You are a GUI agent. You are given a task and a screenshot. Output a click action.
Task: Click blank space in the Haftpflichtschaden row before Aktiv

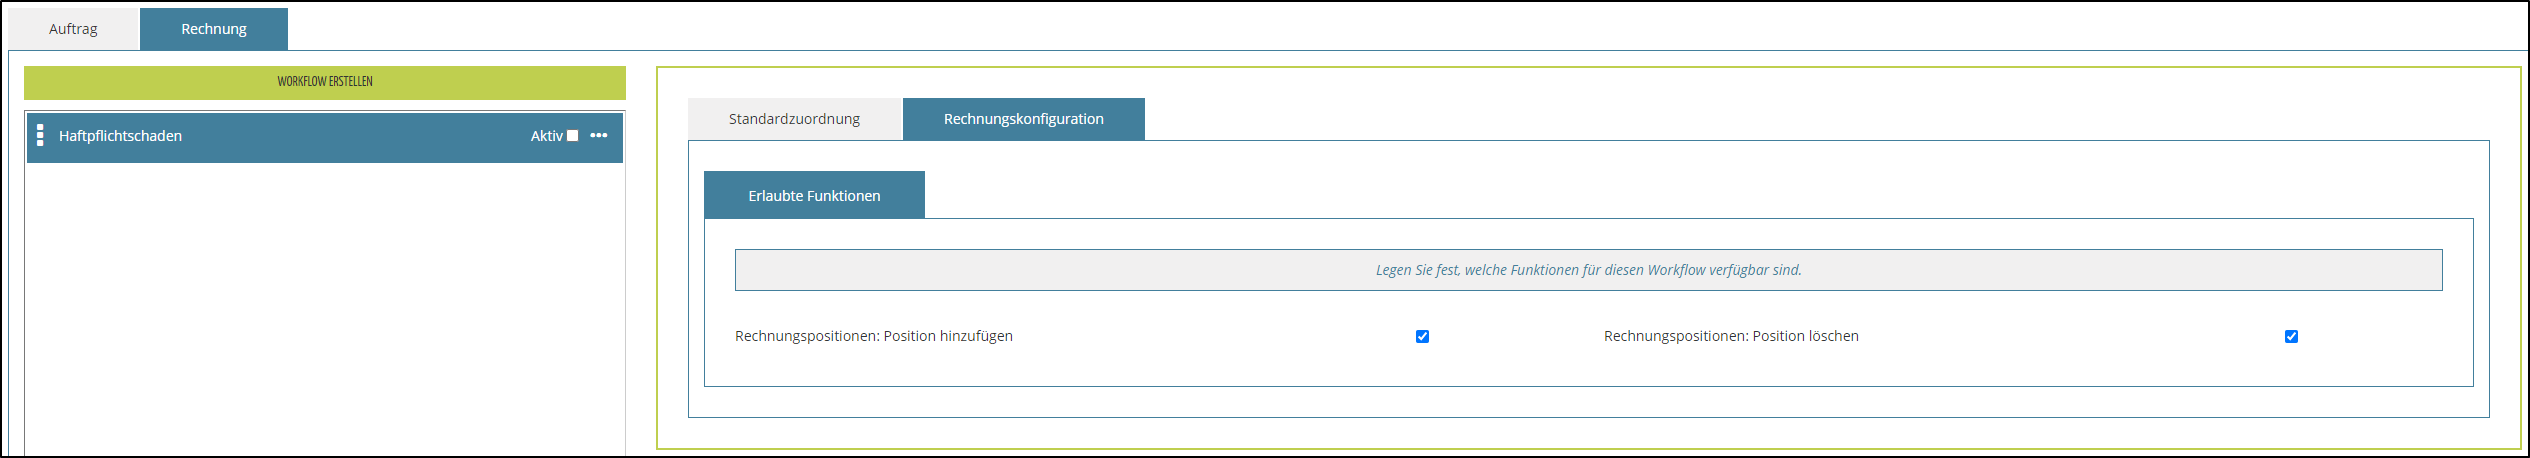point(350,136)
